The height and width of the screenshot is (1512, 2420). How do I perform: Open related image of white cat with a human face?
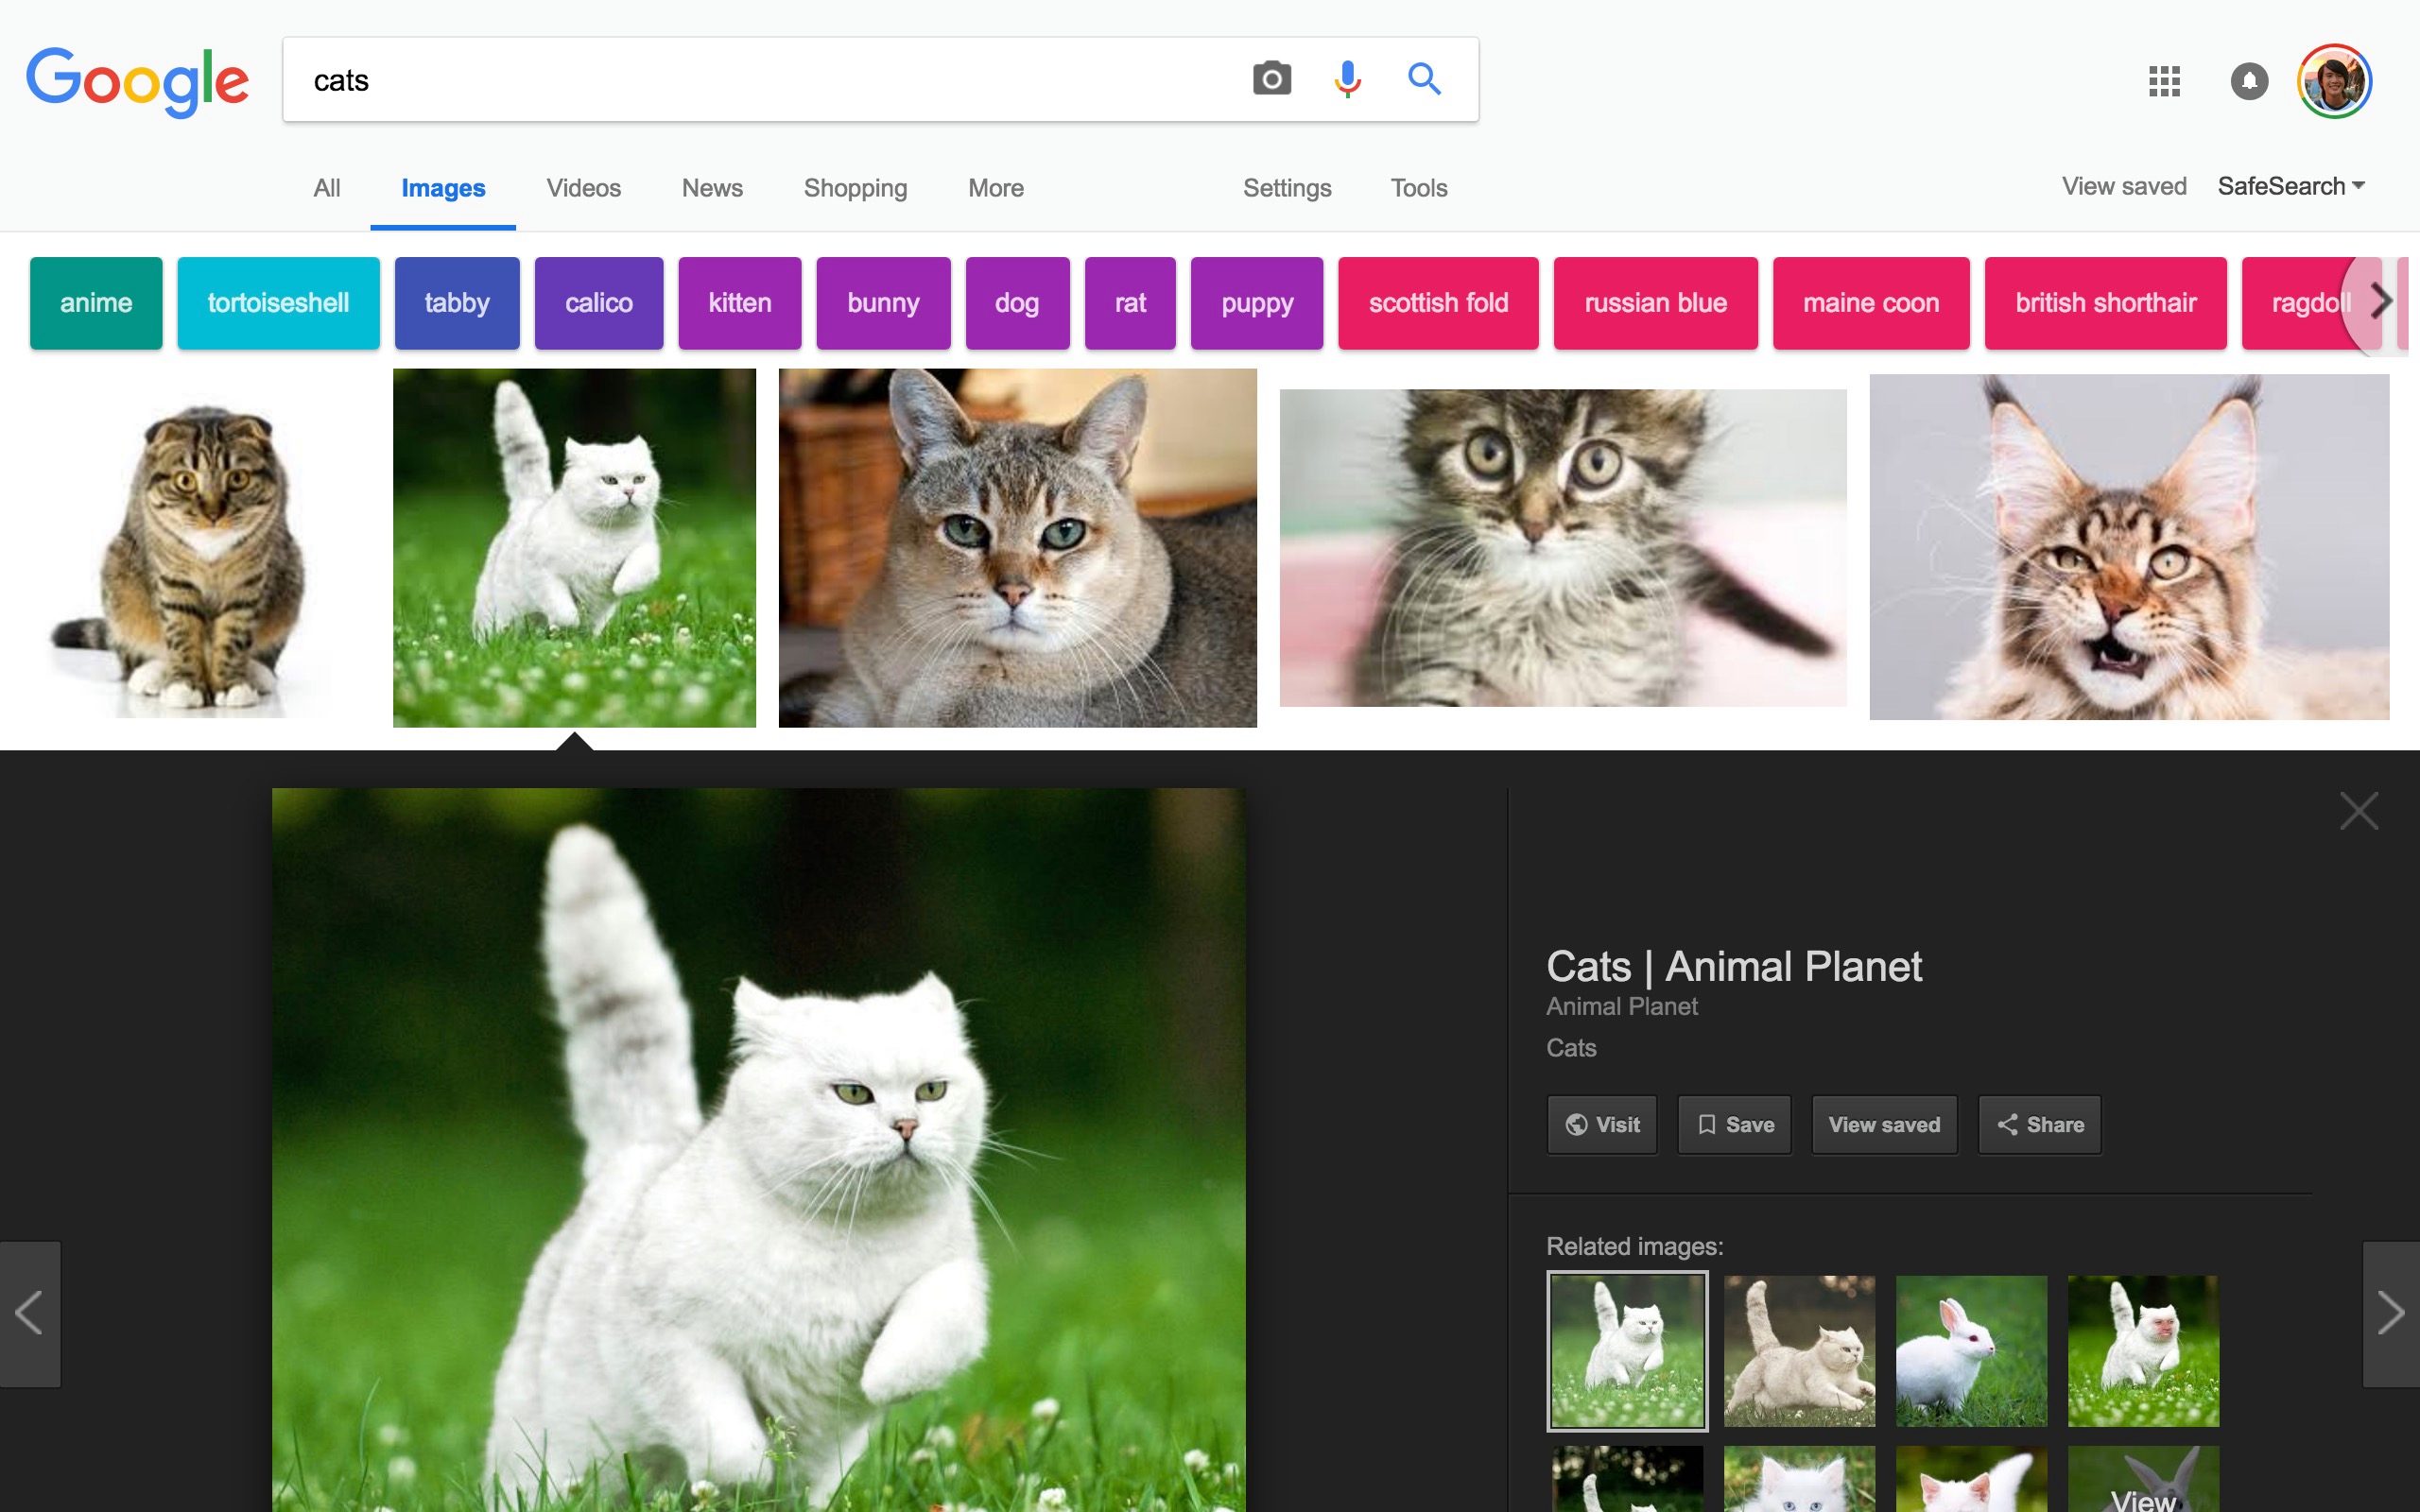click(2143, 1351)
